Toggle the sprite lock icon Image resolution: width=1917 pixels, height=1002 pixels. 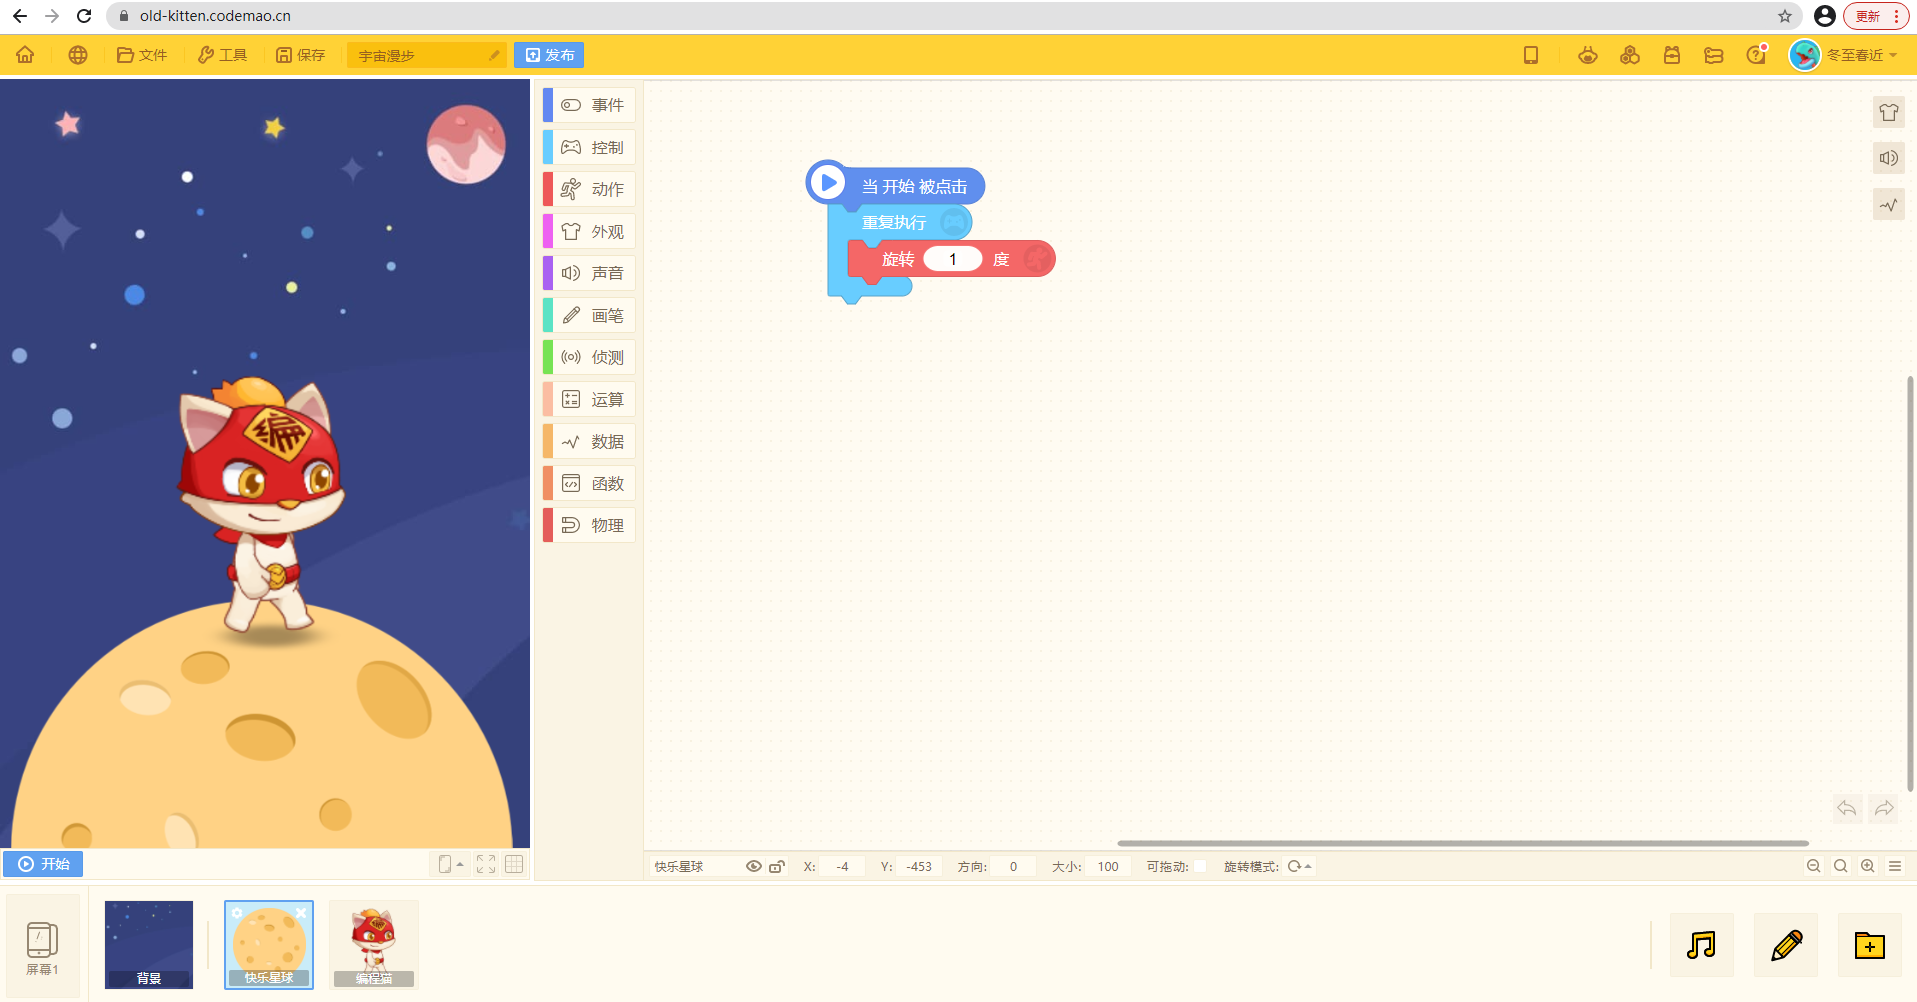[x=777, y=867]
